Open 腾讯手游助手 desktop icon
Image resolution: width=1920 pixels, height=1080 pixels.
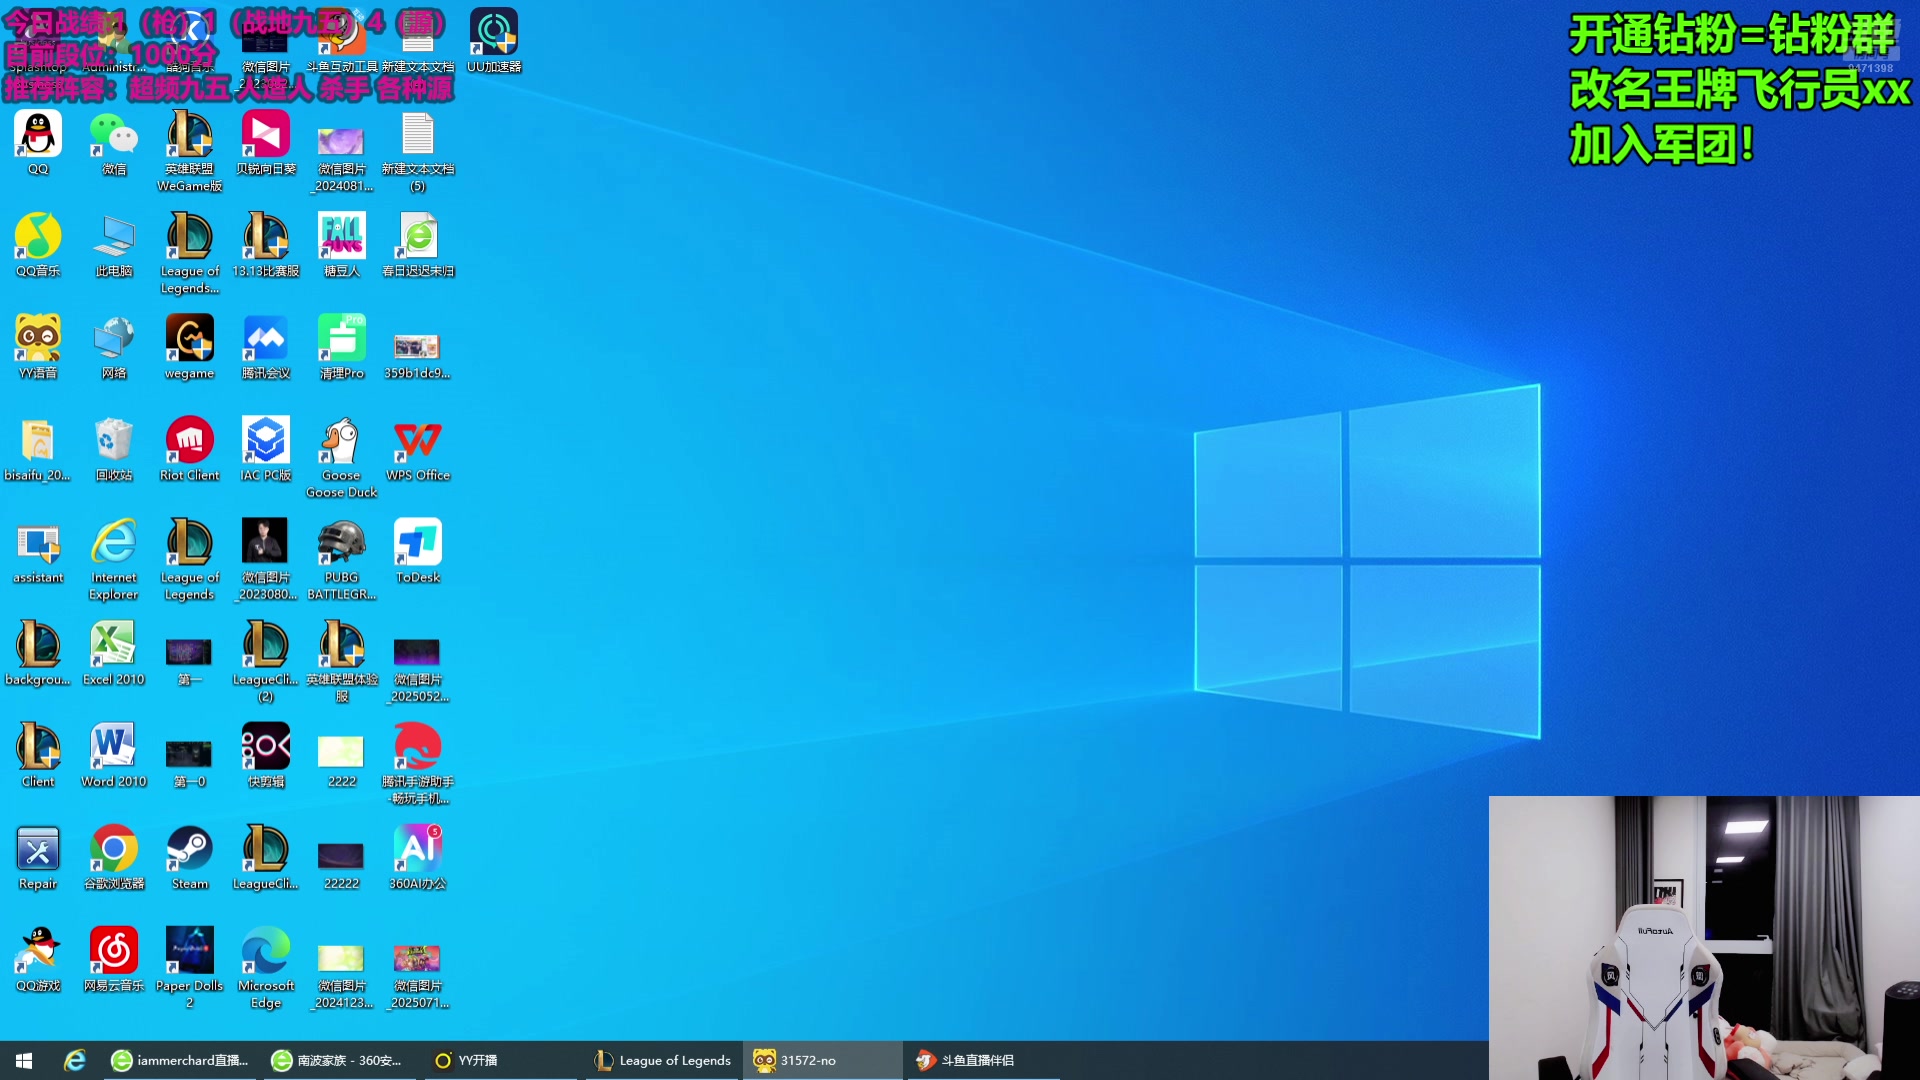[418, 763]
